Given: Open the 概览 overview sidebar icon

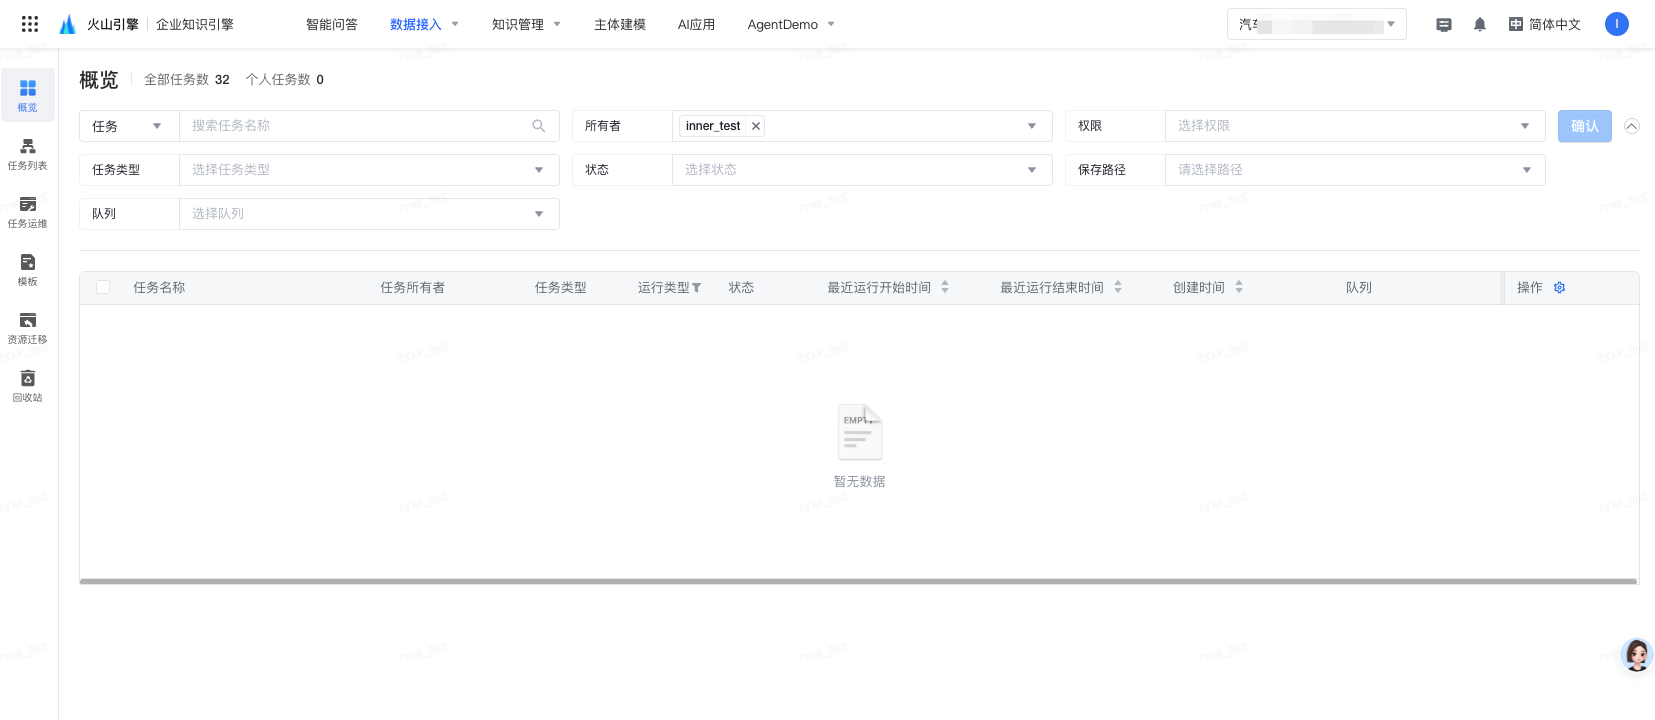Looking at the screenshot, I should [28, 95].
